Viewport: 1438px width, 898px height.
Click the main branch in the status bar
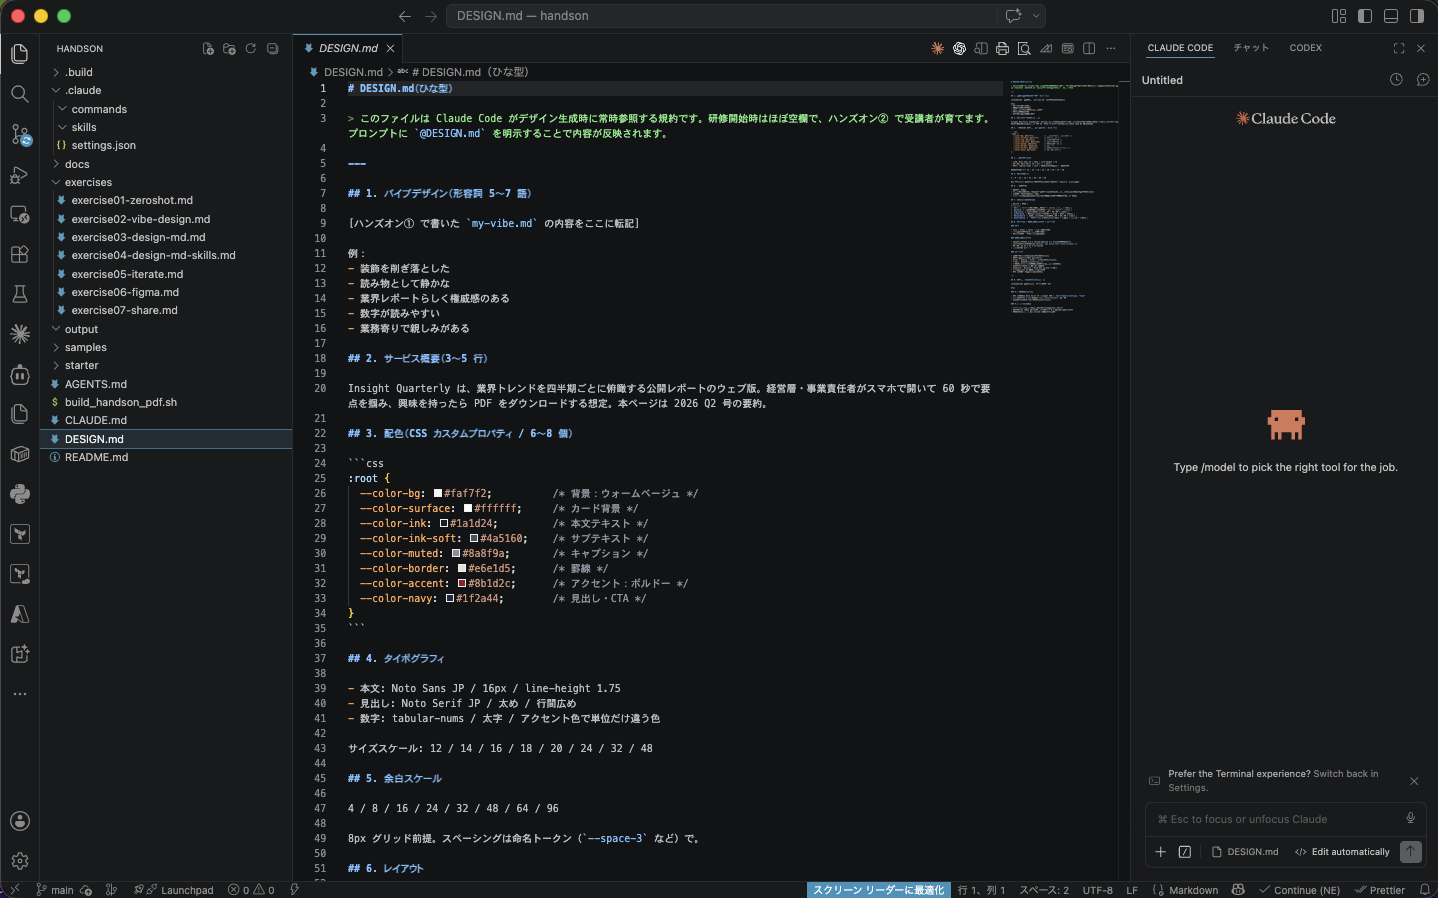pos(55,890)
